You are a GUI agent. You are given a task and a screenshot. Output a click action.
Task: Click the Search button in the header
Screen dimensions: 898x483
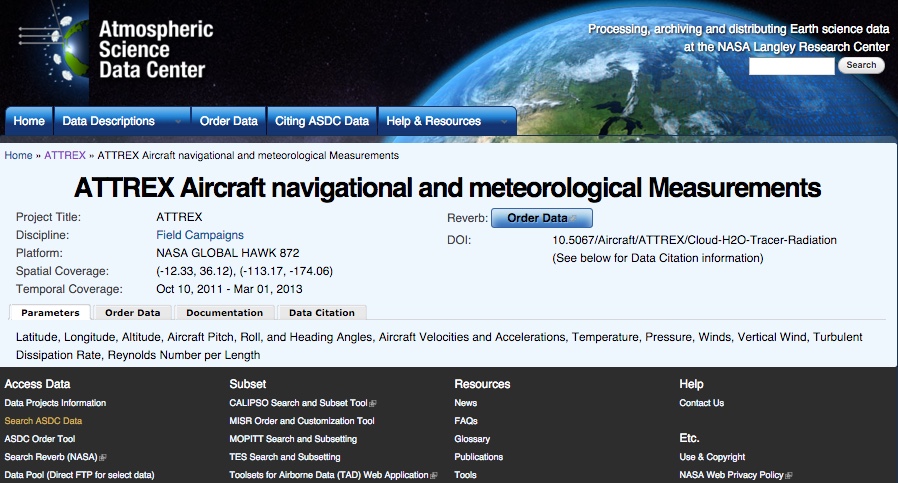861,65
